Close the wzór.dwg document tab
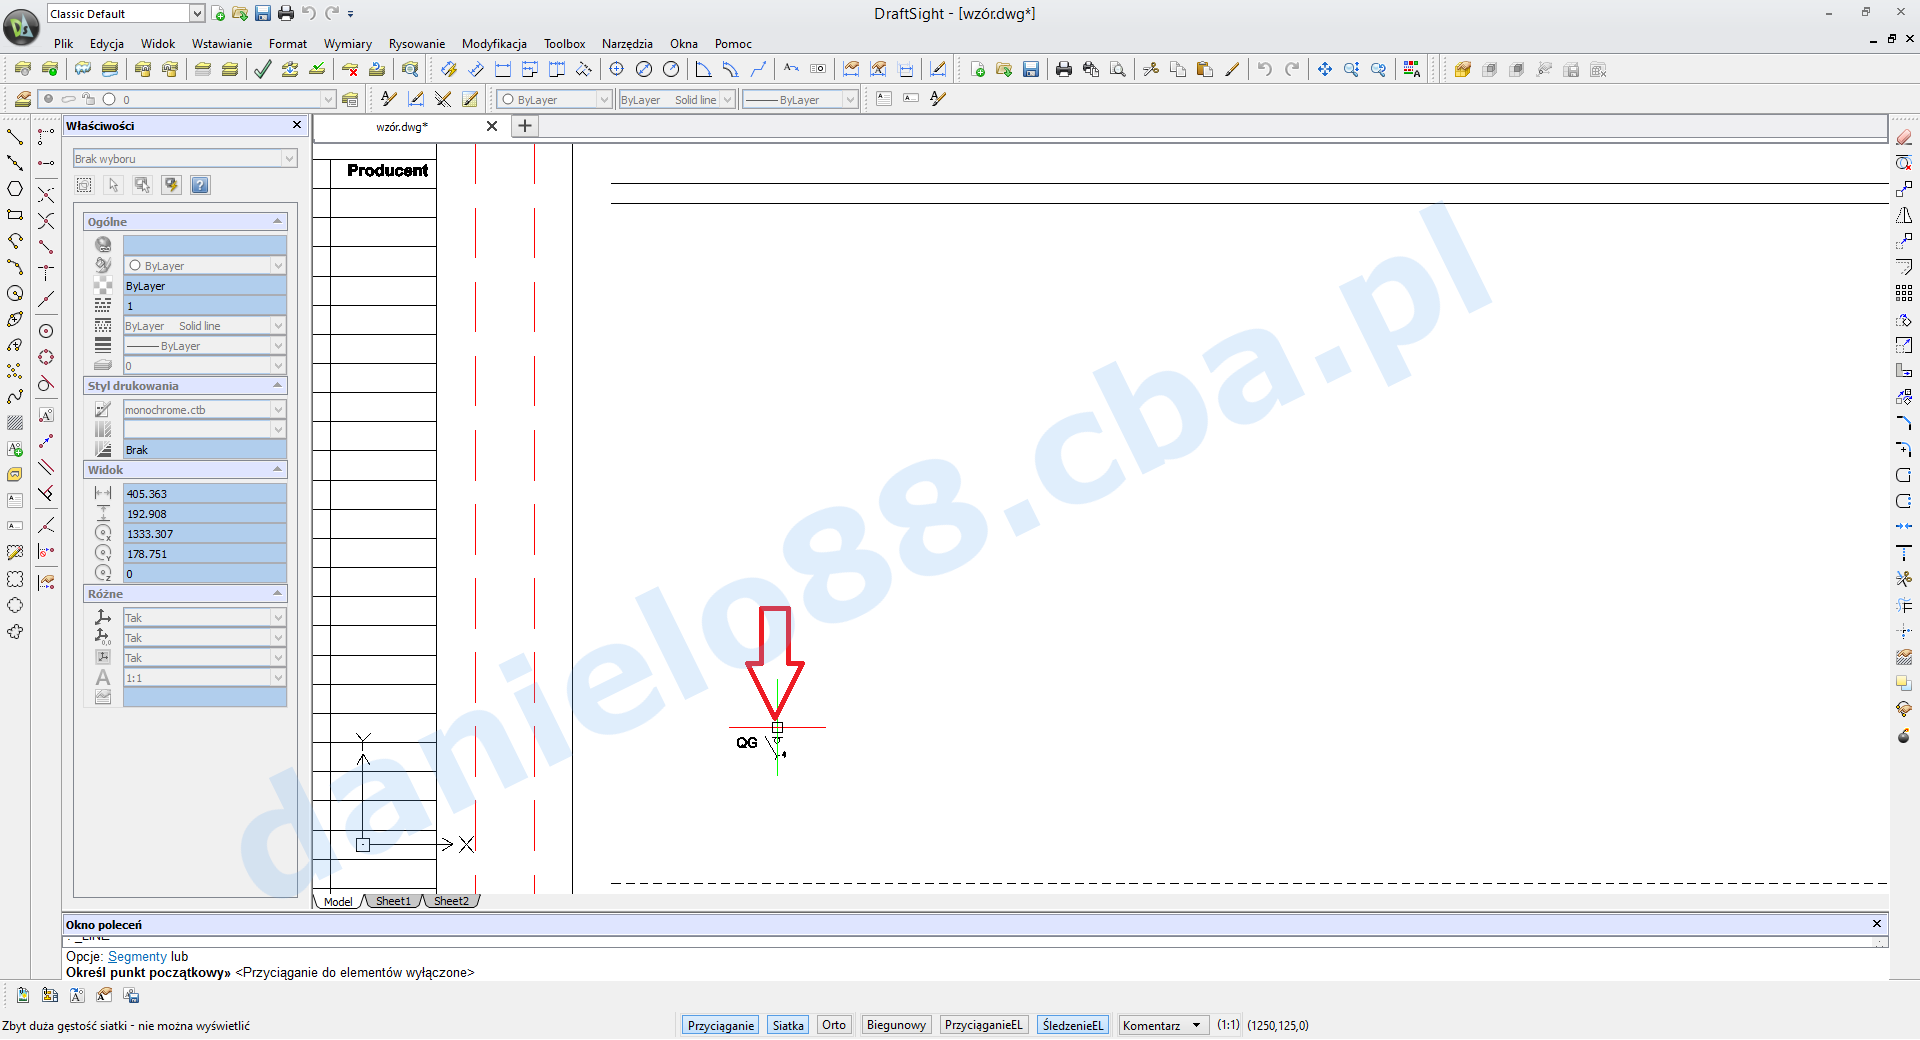Viewport: 1920px width, 1040px height. 492,126
